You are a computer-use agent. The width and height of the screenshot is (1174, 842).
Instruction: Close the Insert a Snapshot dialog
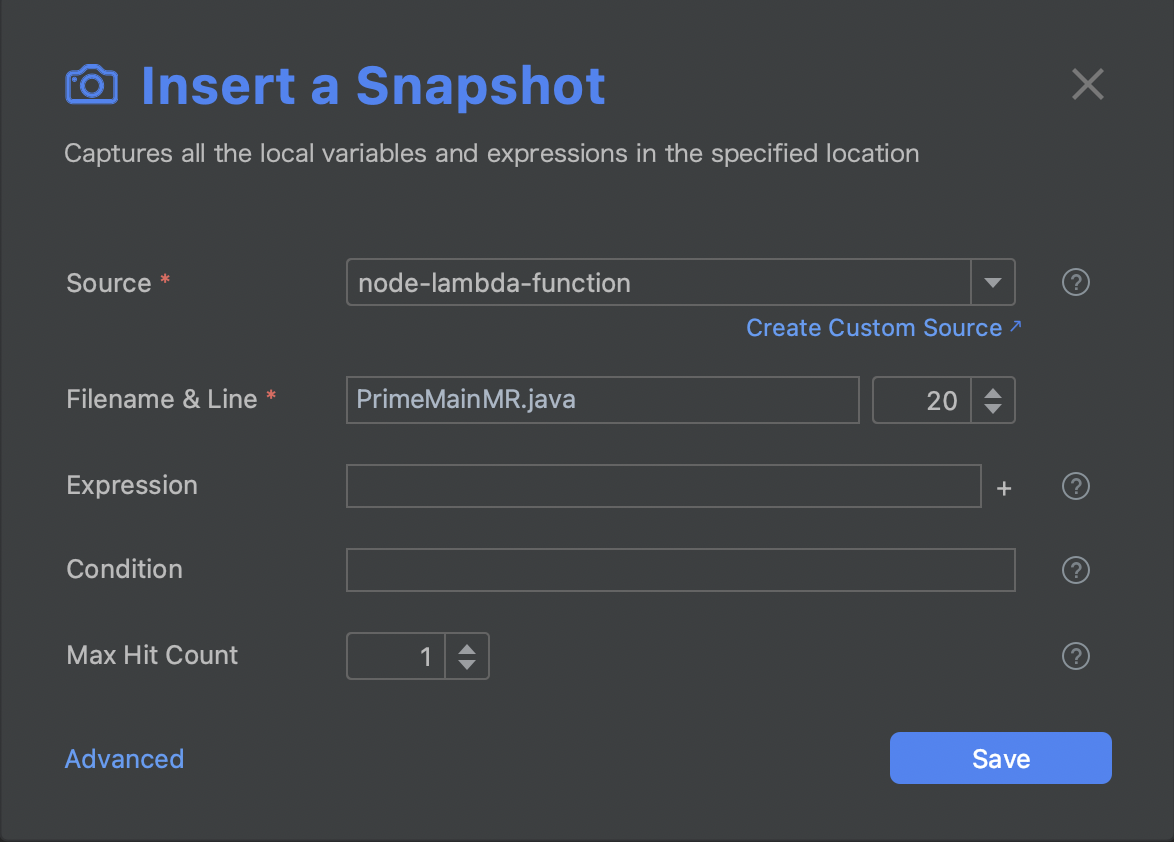point(1087,85)
